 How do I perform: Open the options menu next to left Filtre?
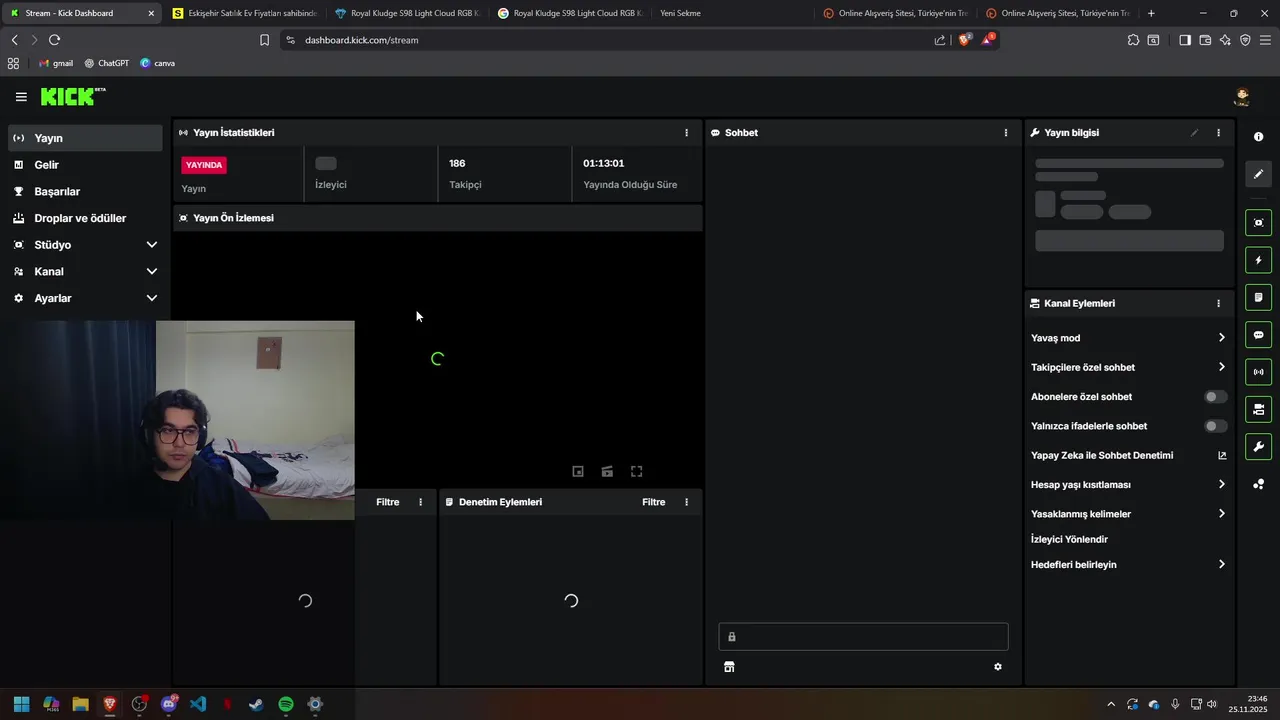[x=420, y=502]
